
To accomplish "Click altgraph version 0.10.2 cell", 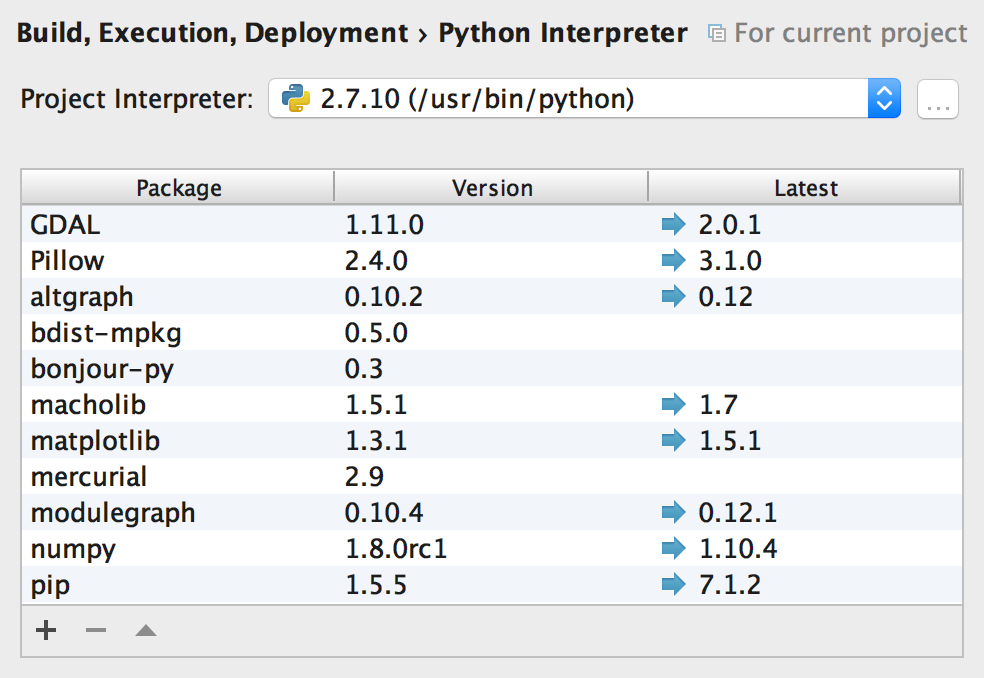I will [x=384, y=296].
